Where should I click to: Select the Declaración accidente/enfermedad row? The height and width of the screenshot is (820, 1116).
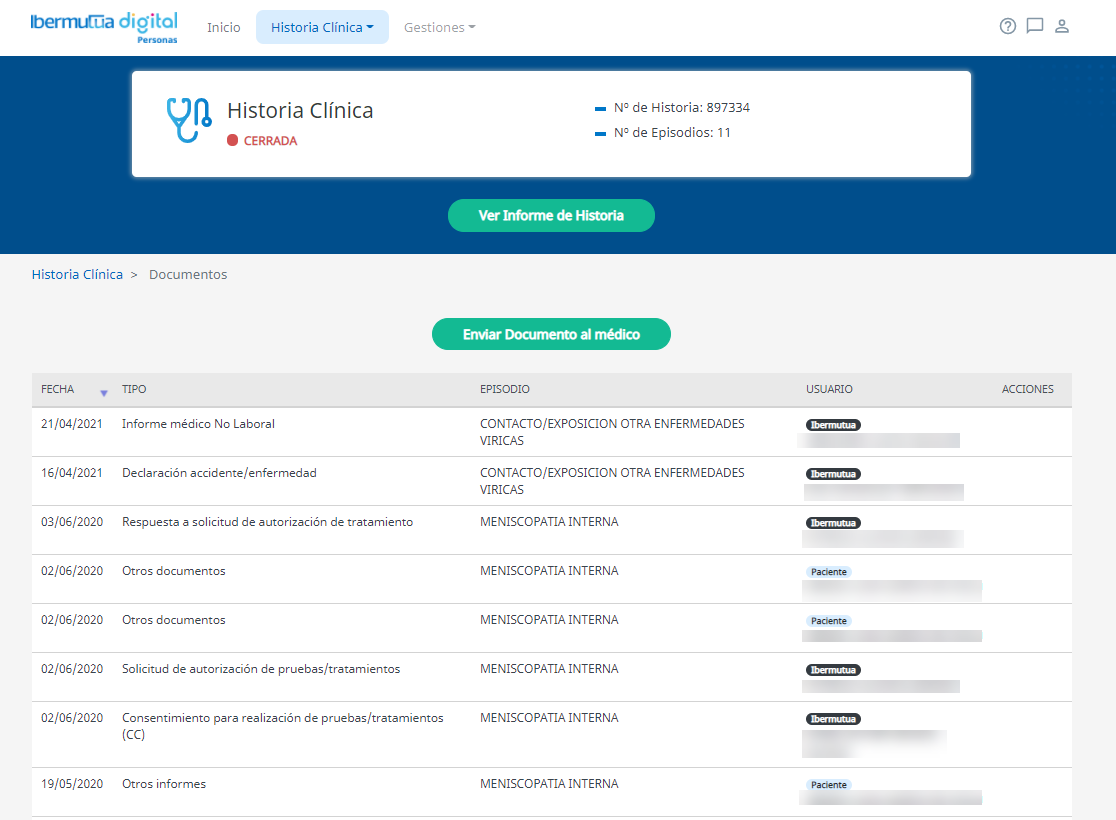point(219,473)
